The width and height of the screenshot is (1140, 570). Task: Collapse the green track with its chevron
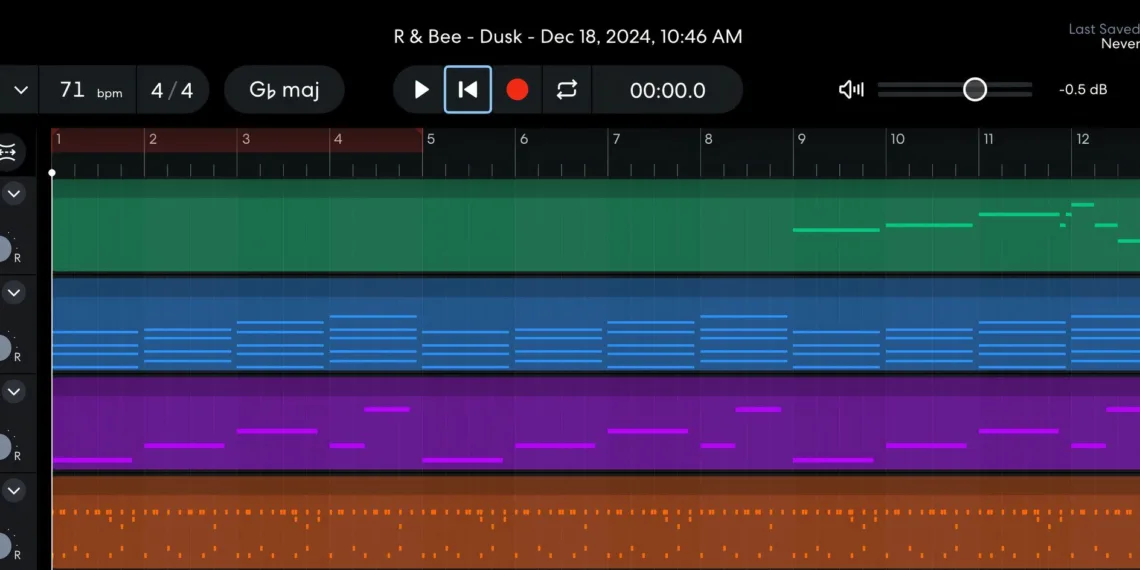(x=14, y=193)
